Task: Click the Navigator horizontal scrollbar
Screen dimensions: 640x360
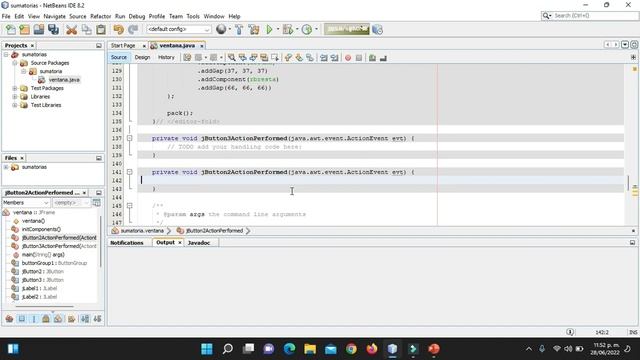Action: point(44,306)
